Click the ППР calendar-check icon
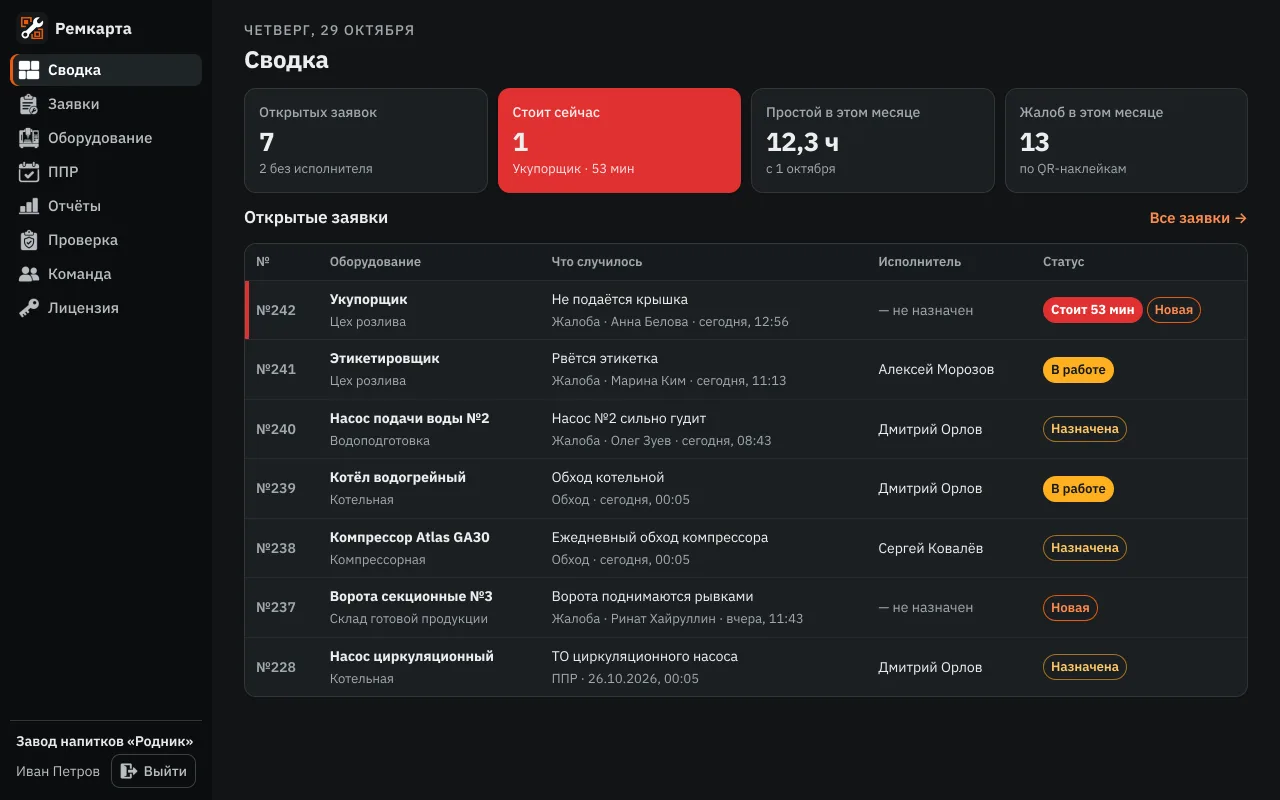 click(29, 172)
